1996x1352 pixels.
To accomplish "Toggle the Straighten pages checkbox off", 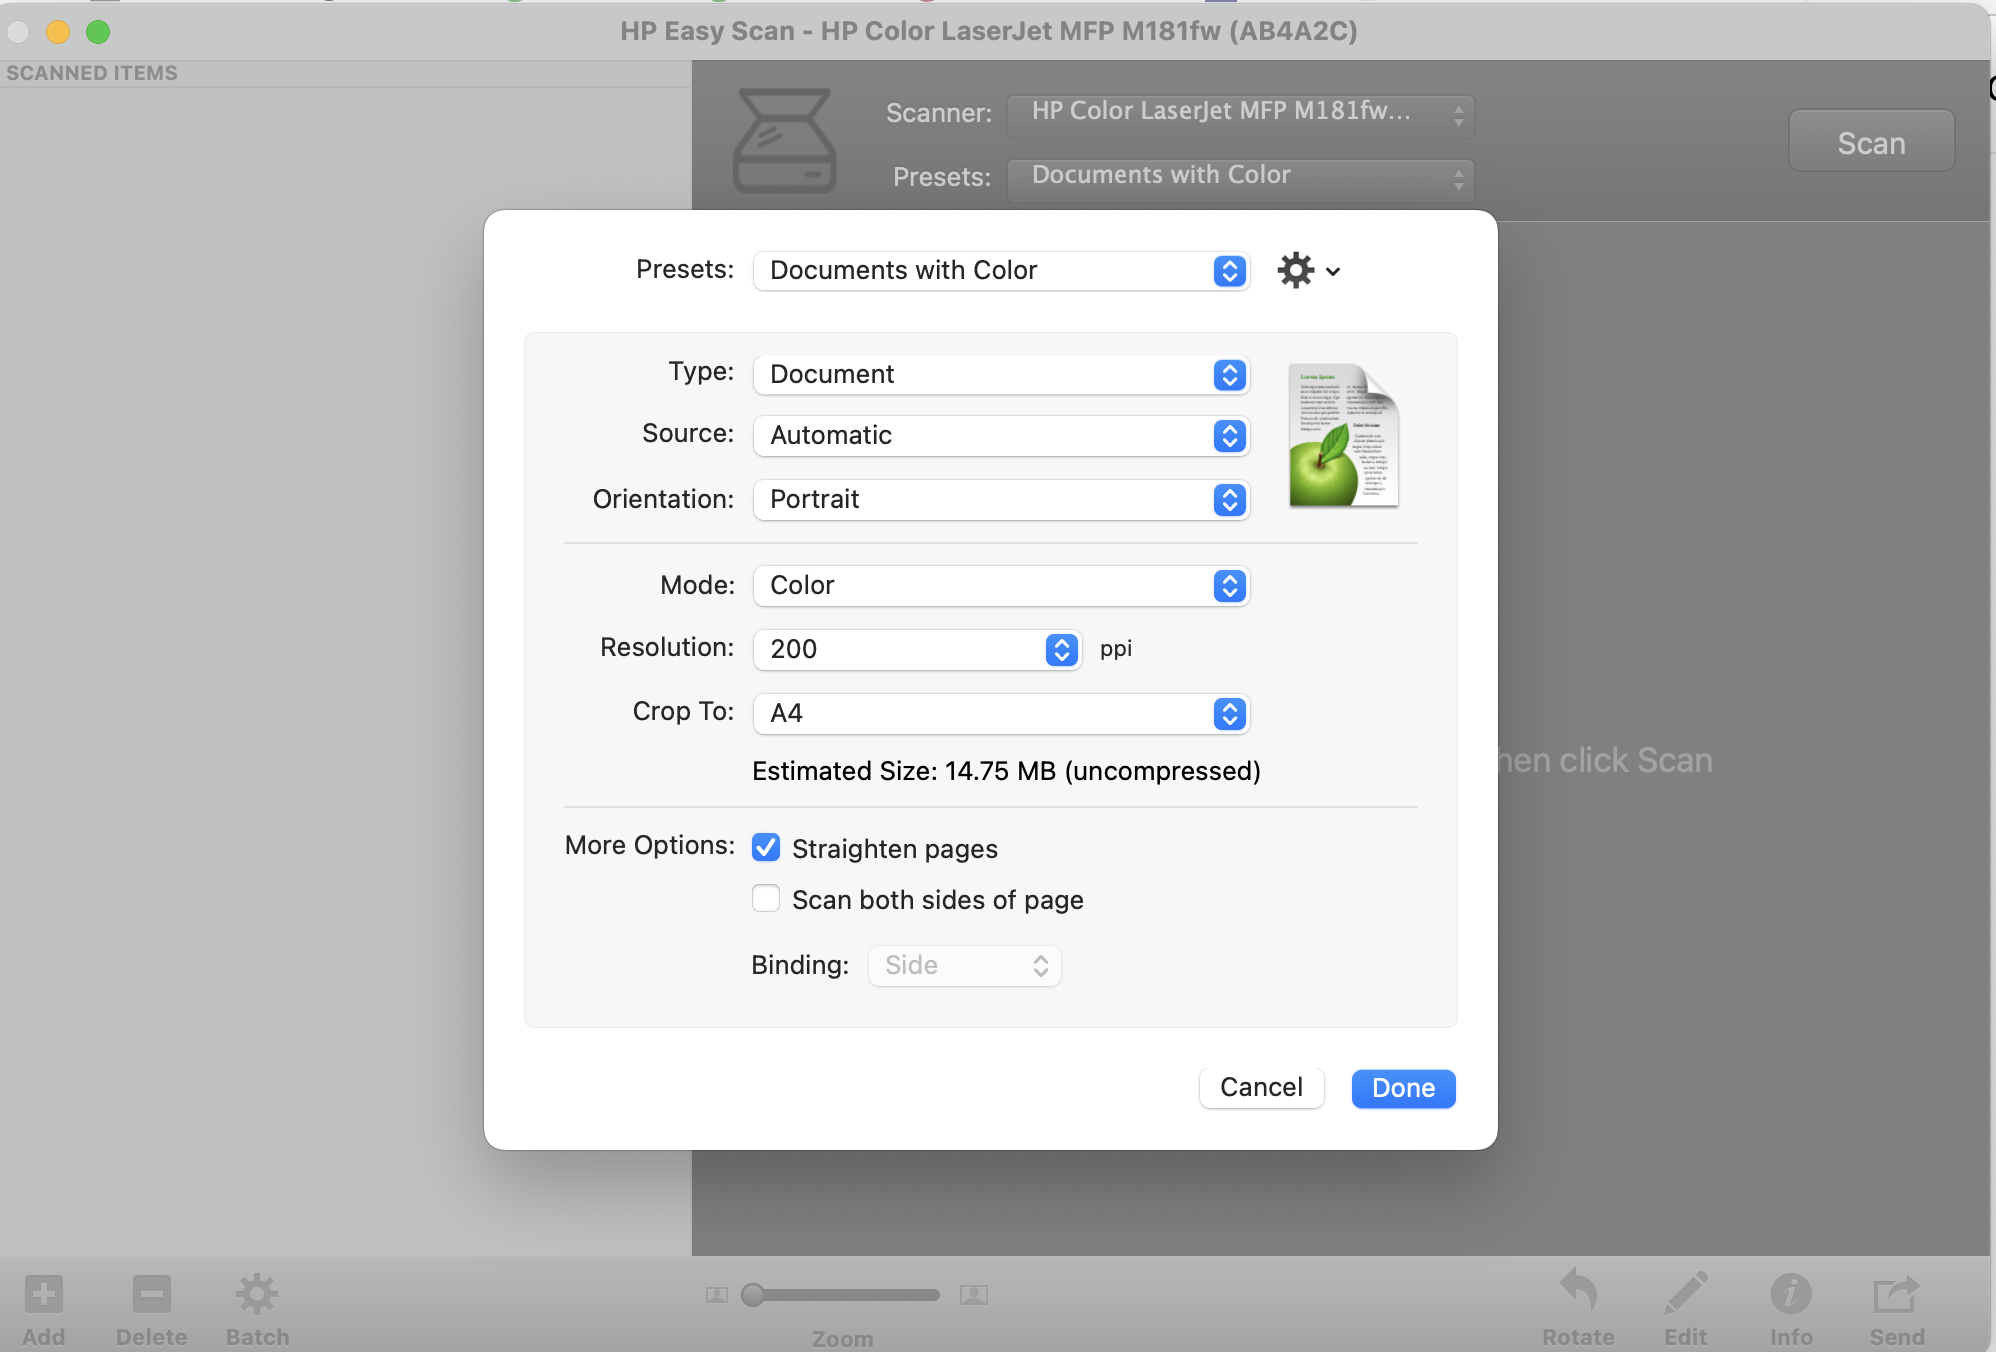I will point(766,847).
